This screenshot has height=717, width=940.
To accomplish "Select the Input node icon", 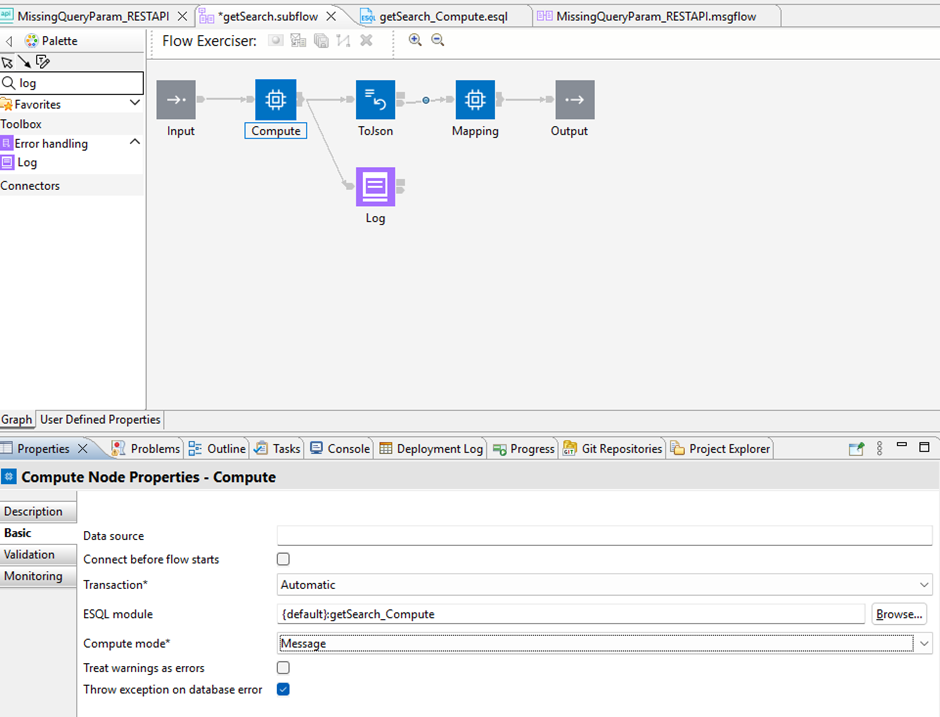I will tap(176, 100).
